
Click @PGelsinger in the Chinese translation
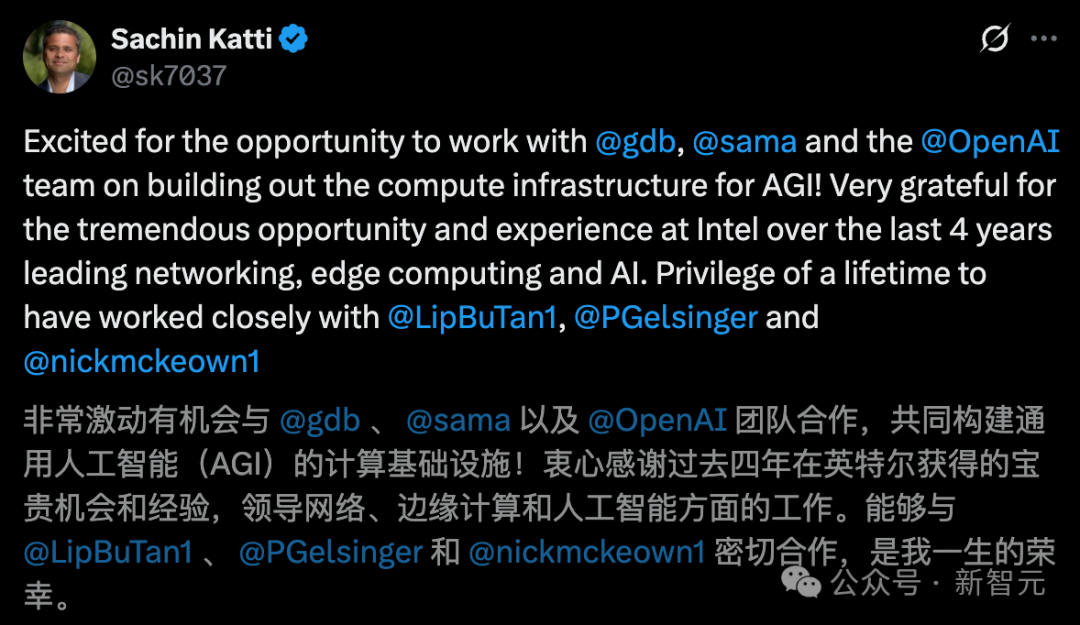tap(330, 552)
